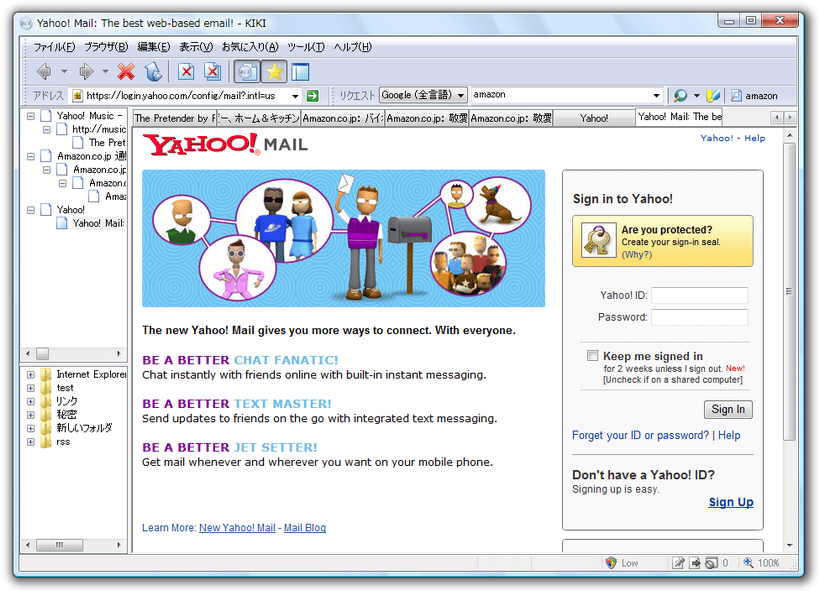Click the blue Refresh arrow icon
The width and height of the screenshot is (820, 591).
point(153,71)
